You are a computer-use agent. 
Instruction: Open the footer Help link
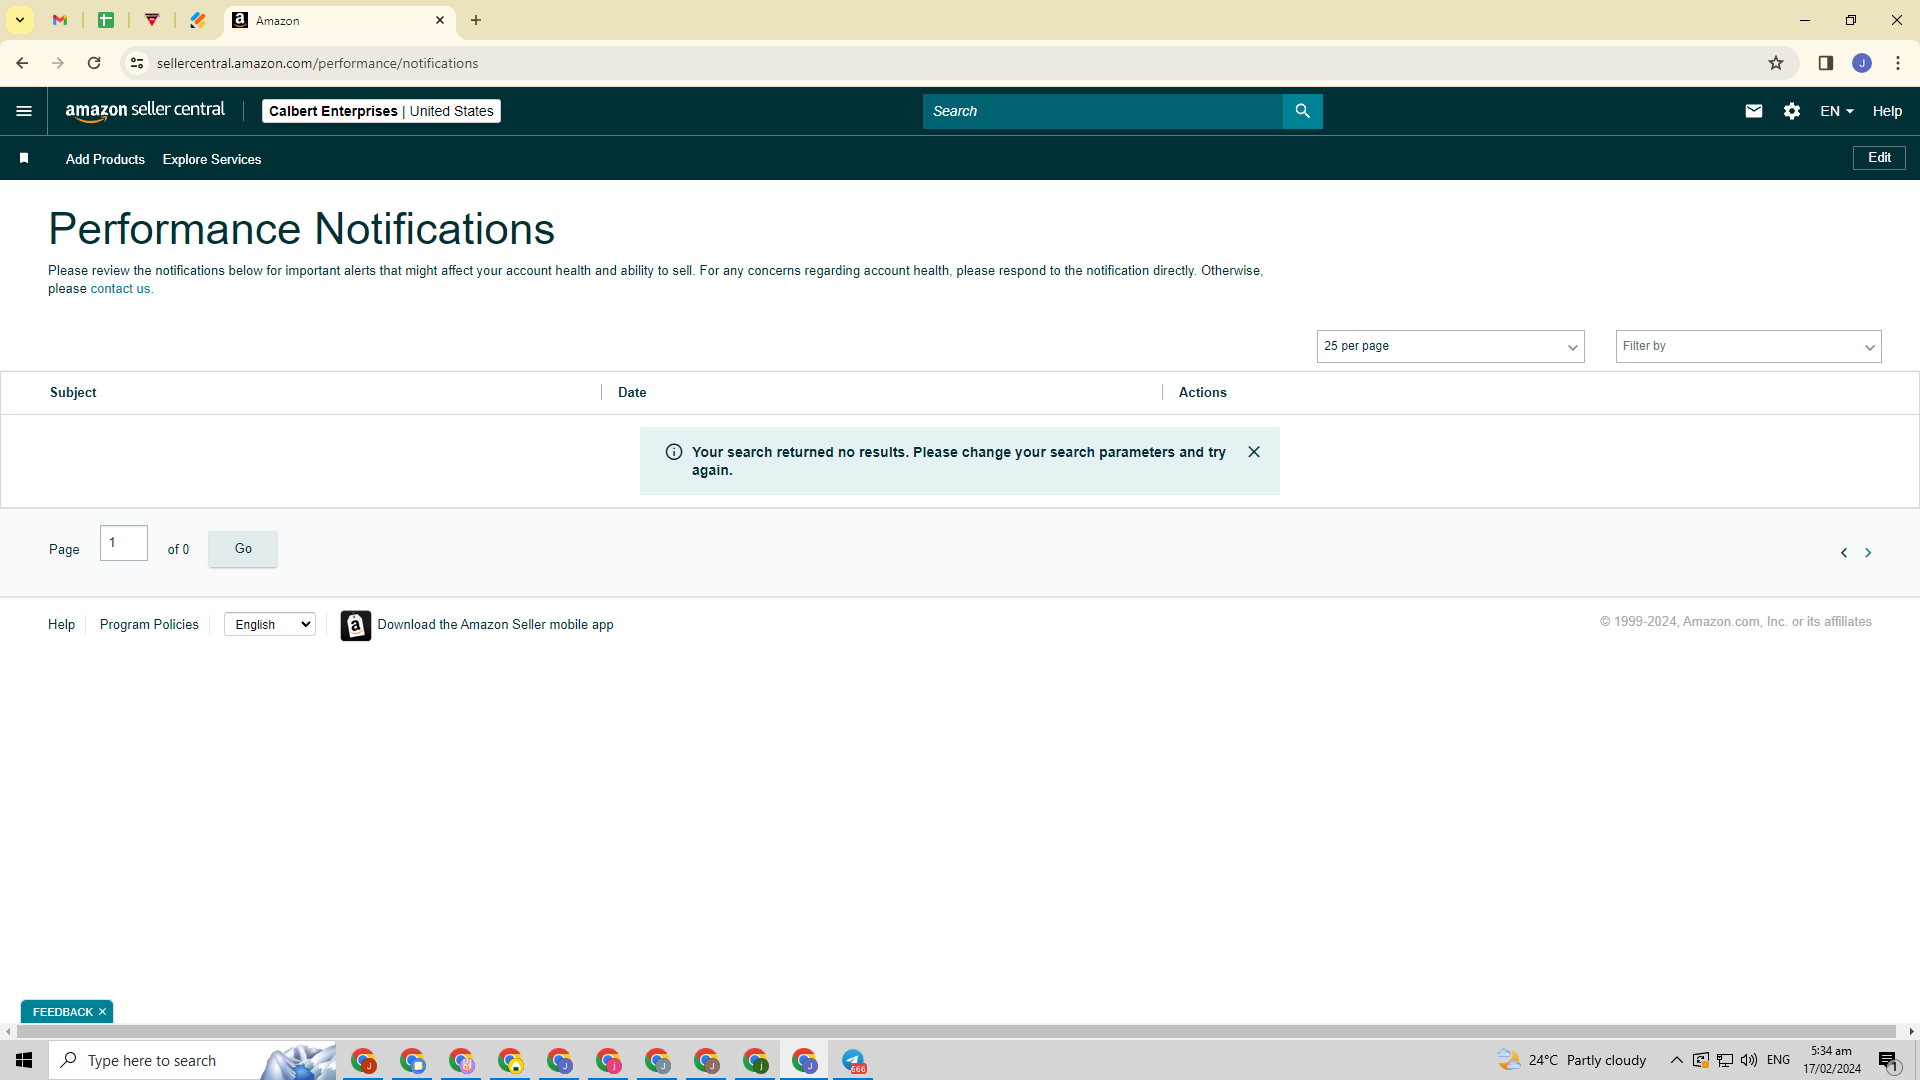click(x=61, y=625)
